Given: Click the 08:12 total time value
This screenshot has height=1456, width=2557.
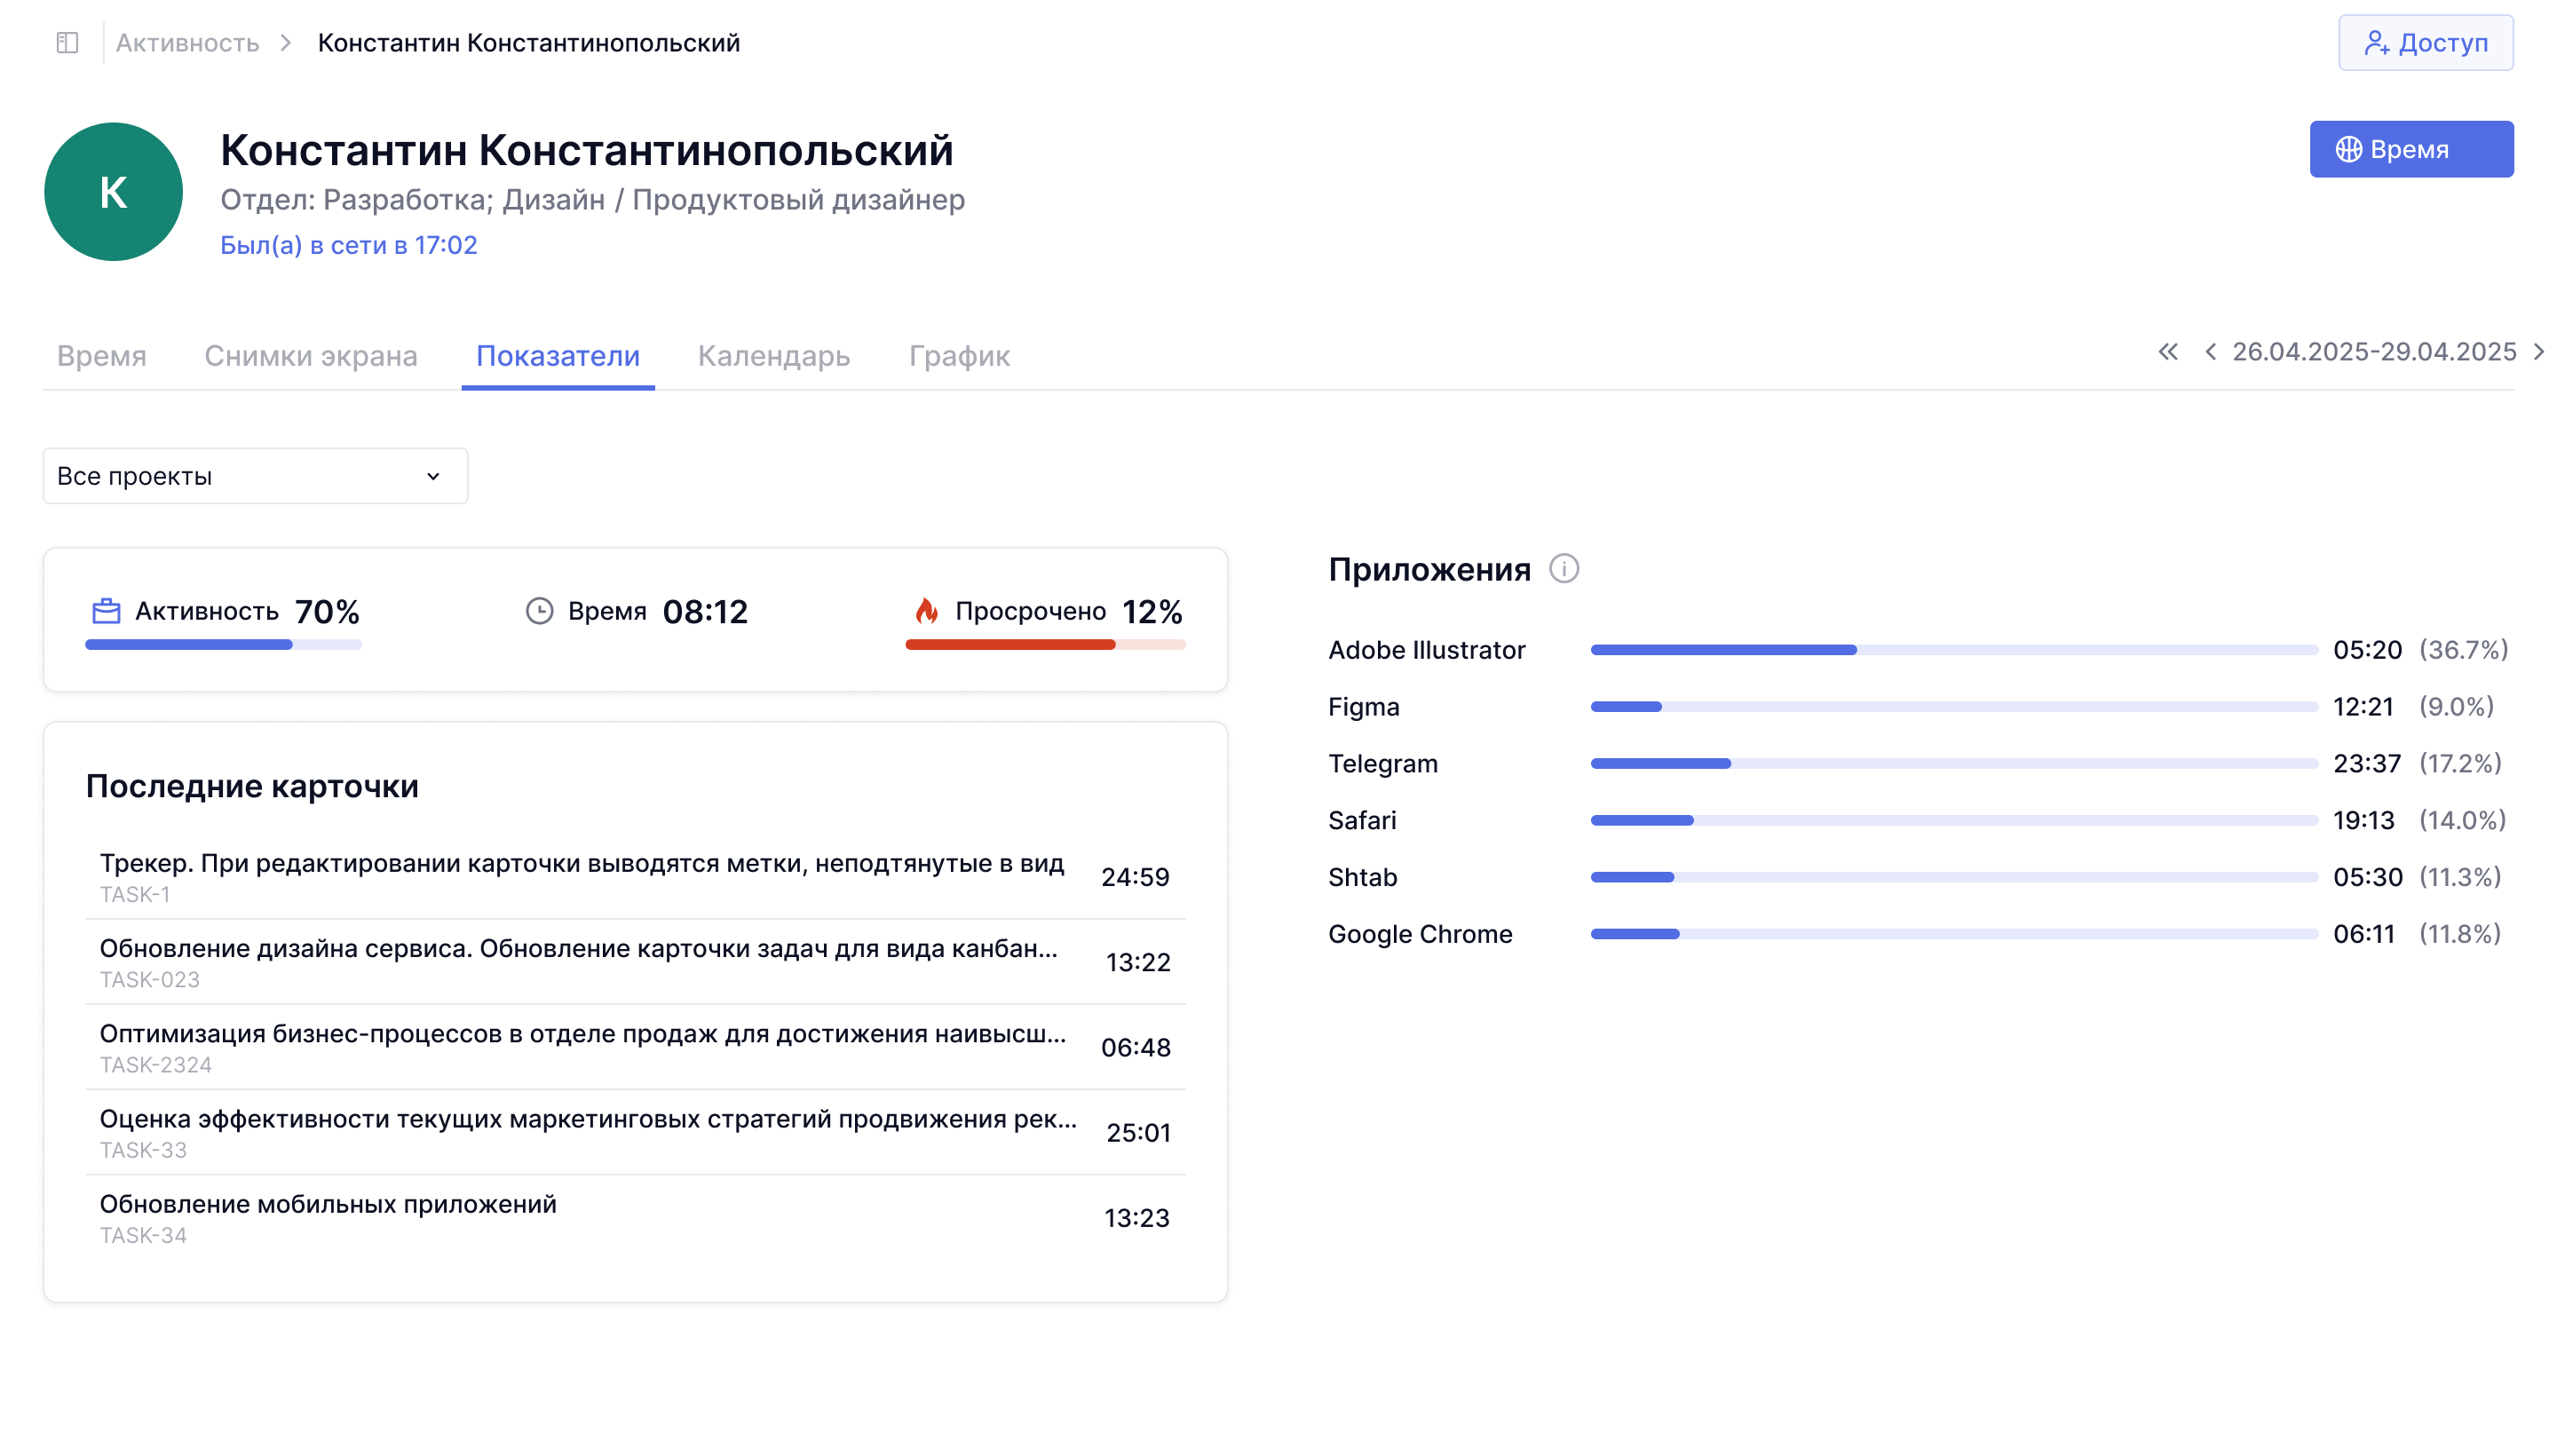Looking at the screenshot, I should point(705,611).
